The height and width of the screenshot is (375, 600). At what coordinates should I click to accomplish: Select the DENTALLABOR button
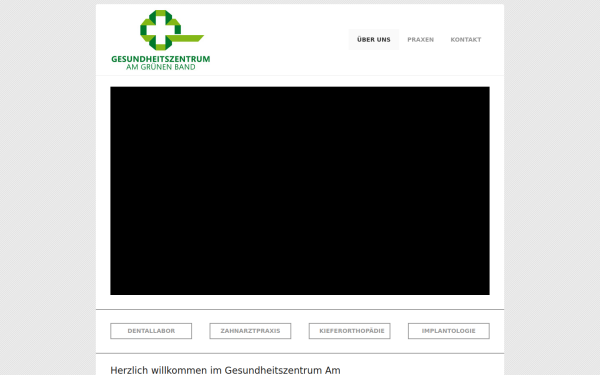coord(151,331)
